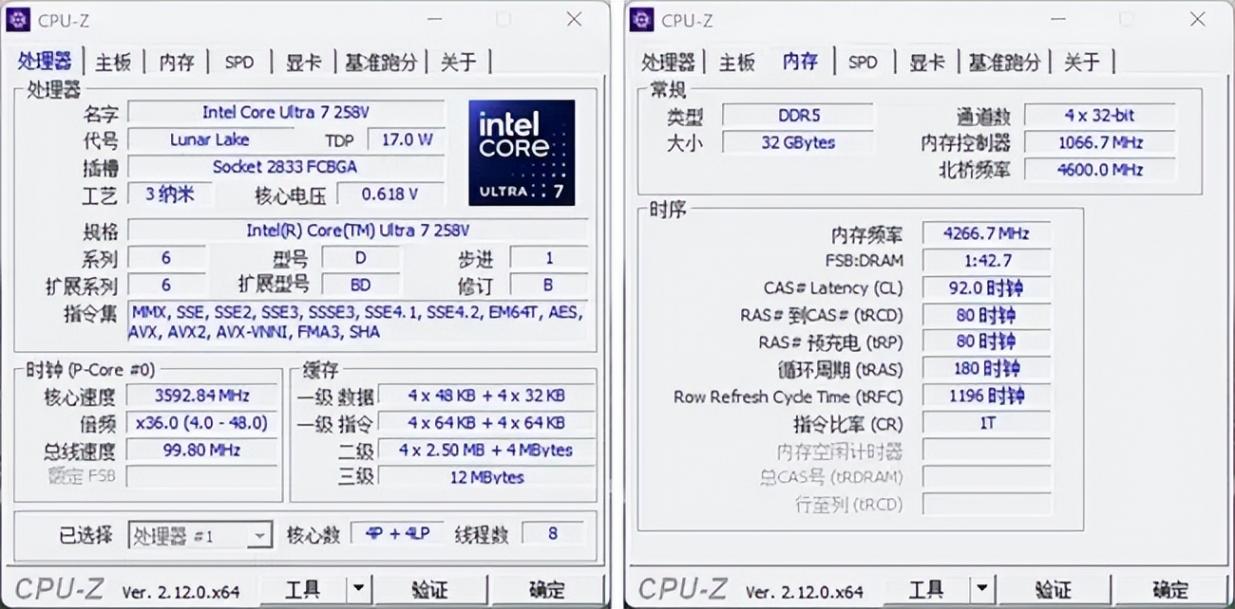The width and height of the screenshot is (1235, 609).
Task: Minimize the right CPU-Z window
Action: click(x=1060, y=20)
